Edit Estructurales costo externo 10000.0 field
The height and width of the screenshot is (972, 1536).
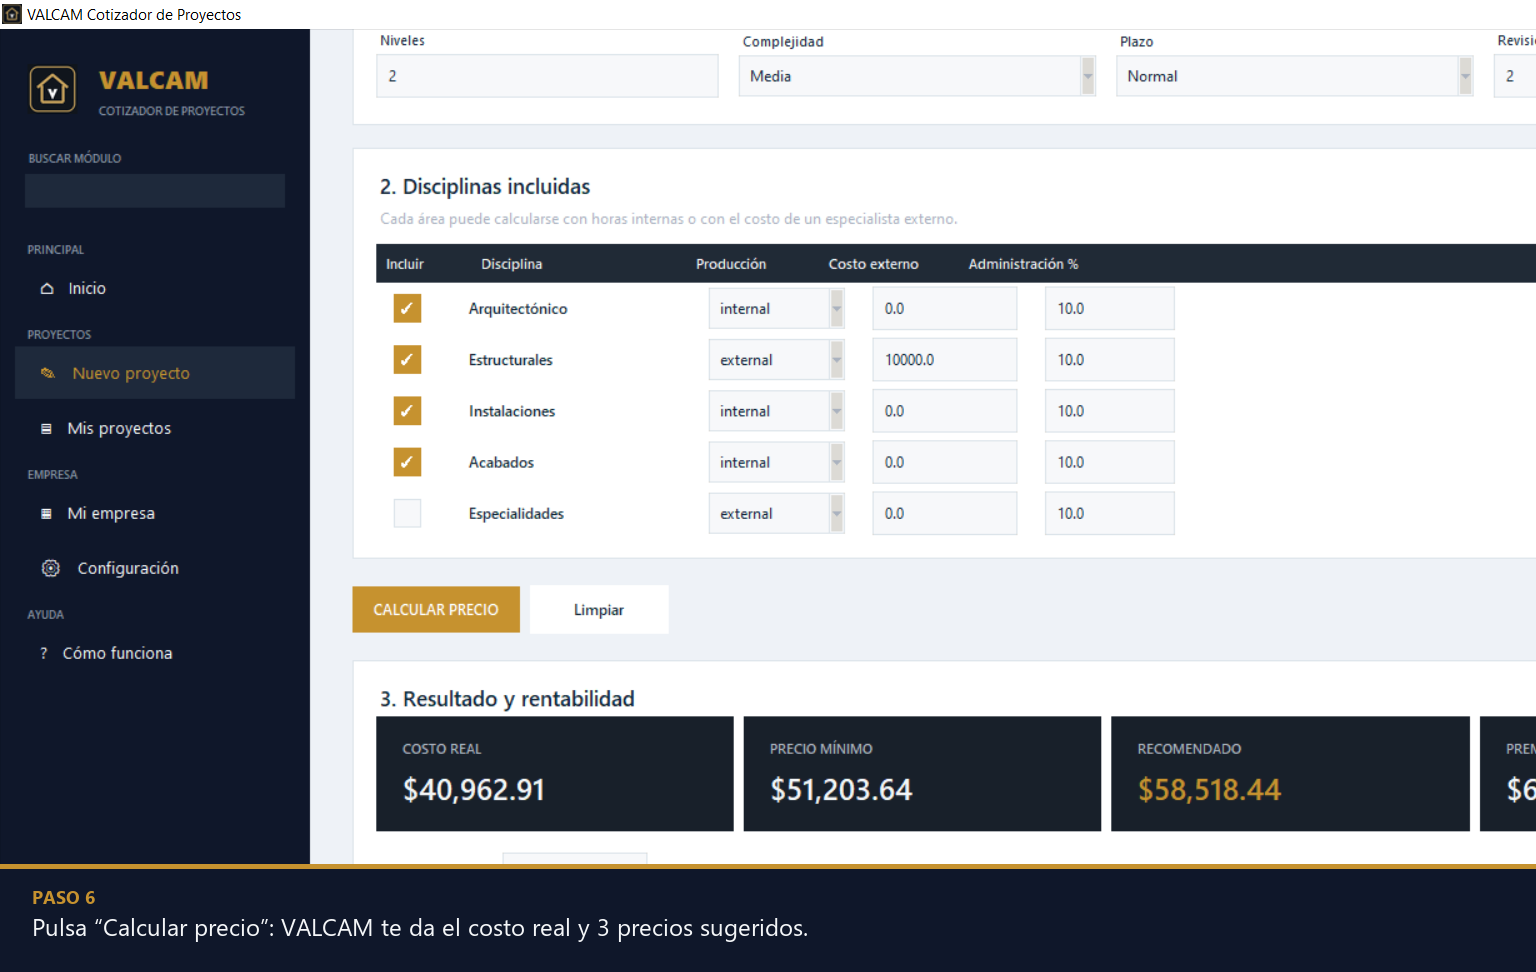click(x=945, y=359)
